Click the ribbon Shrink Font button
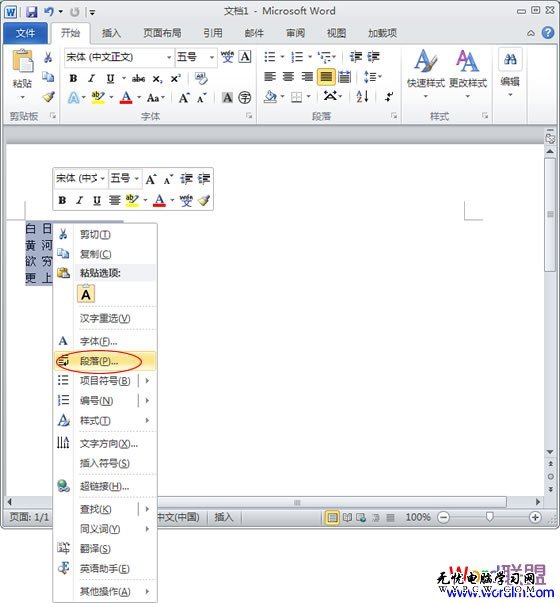The width and height of the screenshot is (560, 603). (201, 98)
